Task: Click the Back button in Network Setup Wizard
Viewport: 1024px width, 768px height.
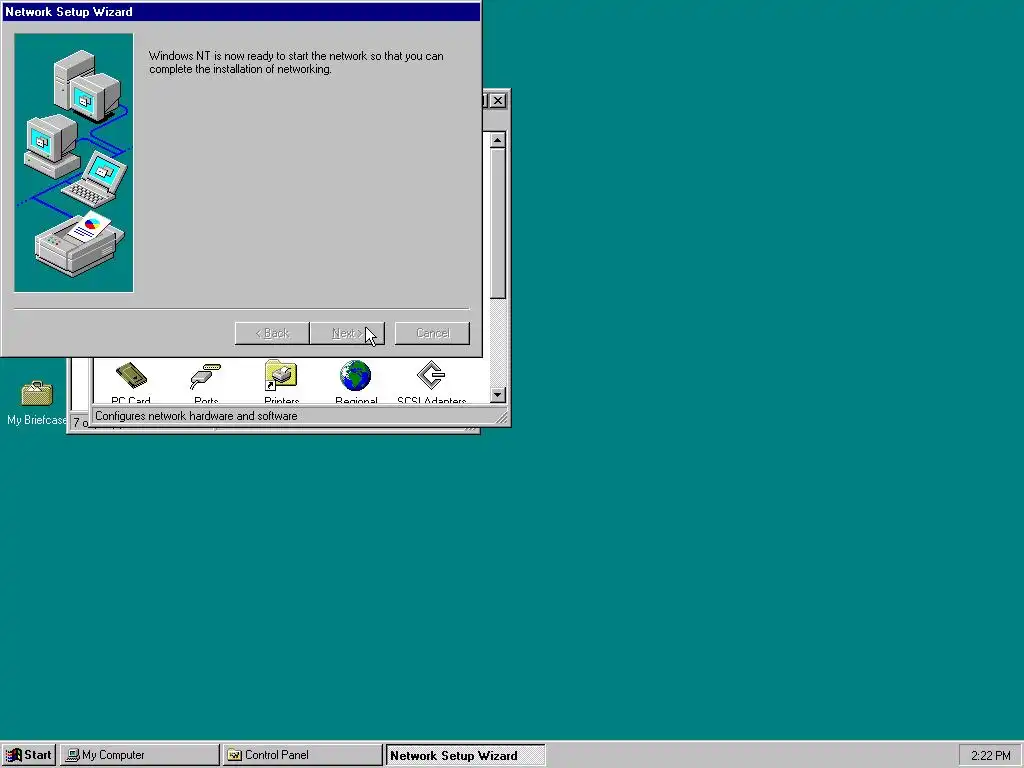Action: 272,333
